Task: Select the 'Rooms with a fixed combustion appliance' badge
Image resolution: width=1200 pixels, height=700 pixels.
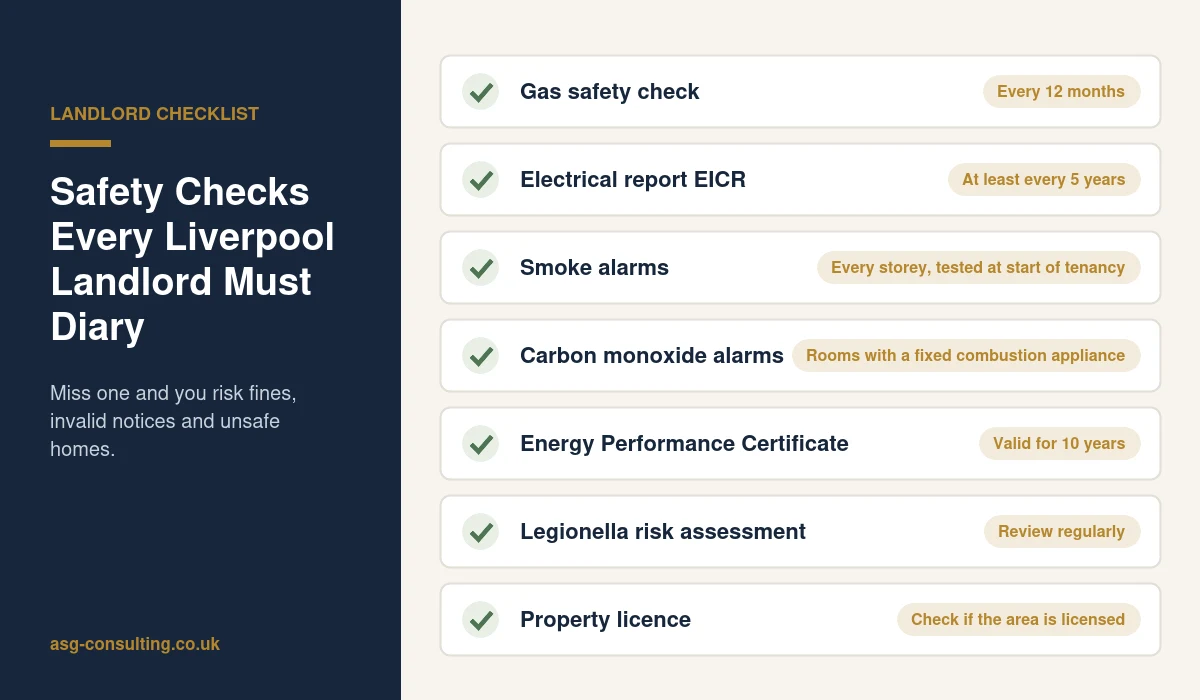Action: tap(966, 356)
